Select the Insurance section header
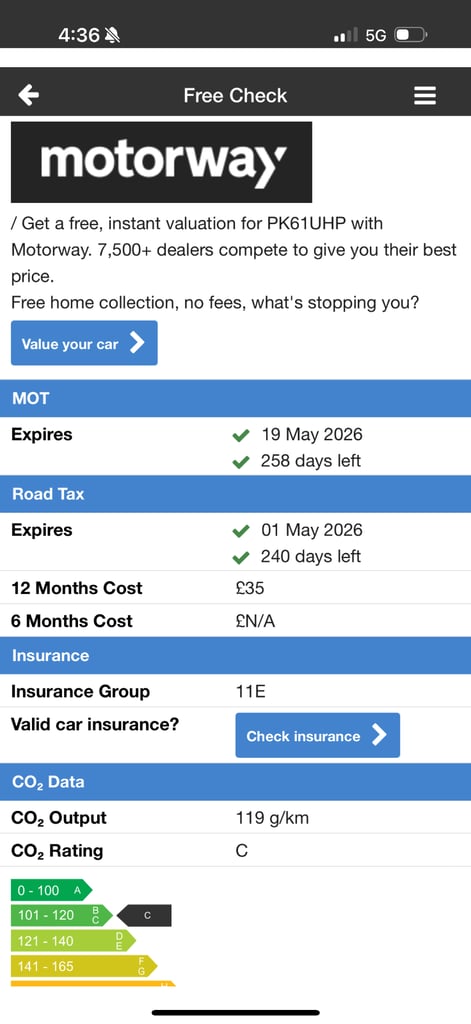 pyautogui.click(x=235, y=655)
